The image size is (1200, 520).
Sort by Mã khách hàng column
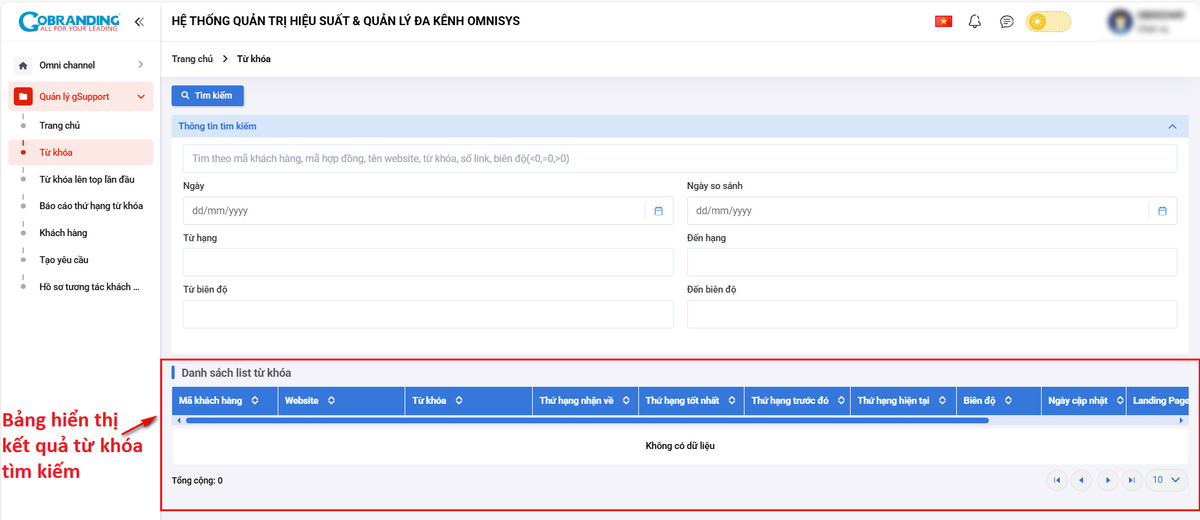click(255, 400)
